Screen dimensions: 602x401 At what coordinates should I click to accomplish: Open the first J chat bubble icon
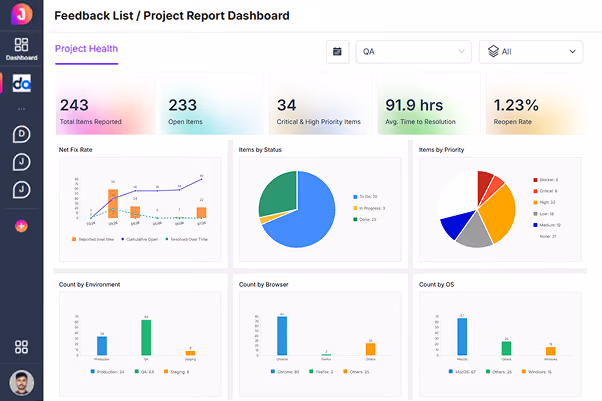pos(22,162)
